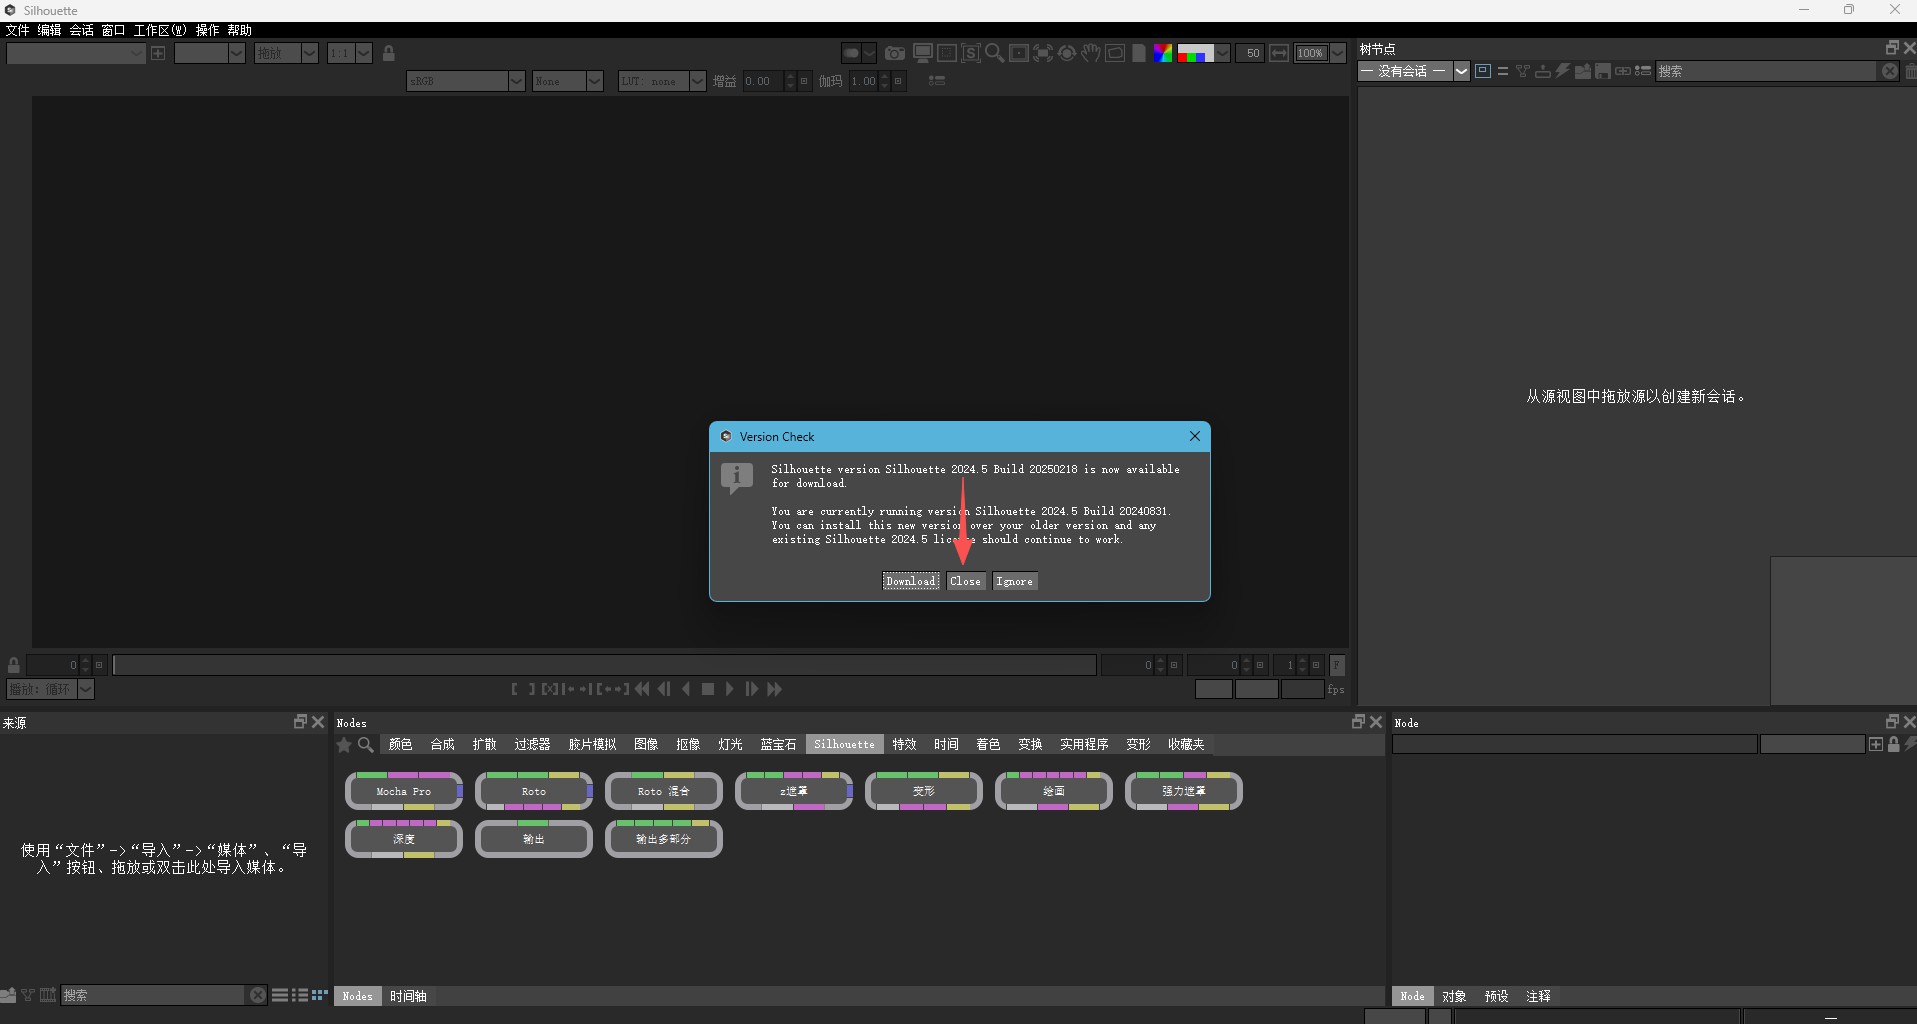
Task: Switch to the 对象 tab in Node panel
Action: pos(1454,996)
